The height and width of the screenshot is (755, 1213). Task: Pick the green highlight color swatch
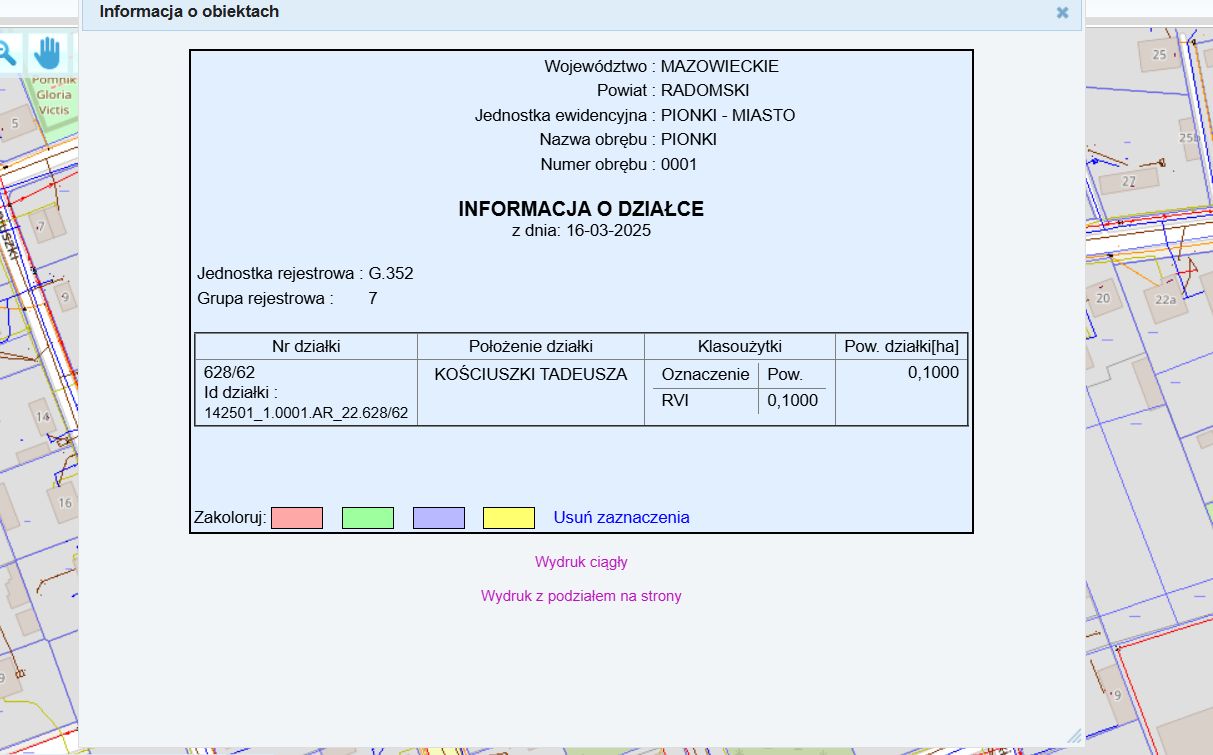pyautogui.click(x=367, y=517)
